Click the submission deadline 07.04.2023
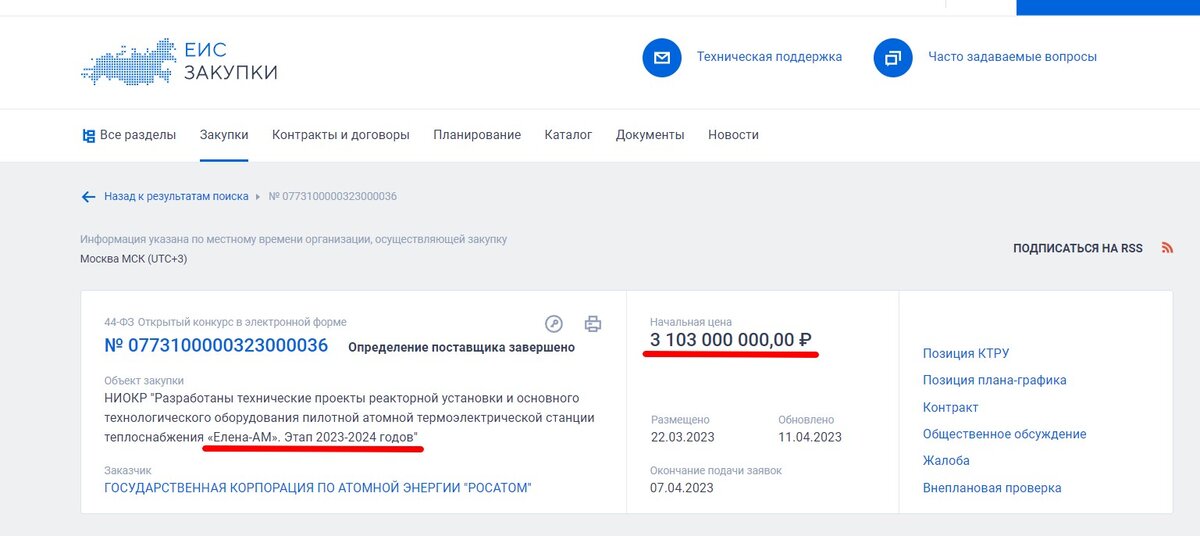This screenshot has height=536, width=1200. (682, 488)
